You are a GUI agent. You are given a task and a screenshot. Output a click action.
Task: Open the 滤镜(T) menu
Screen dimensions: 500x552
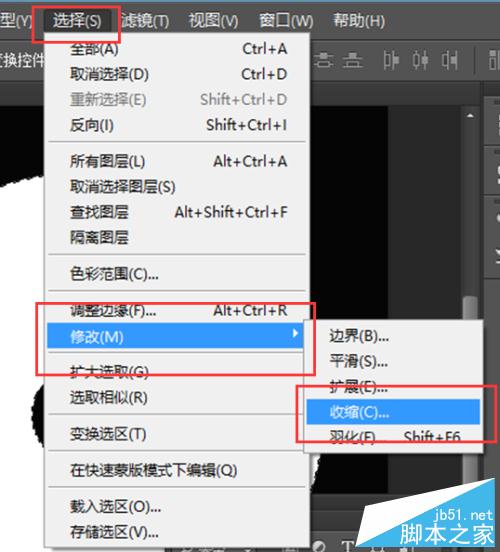pyautogui.click(x=145, y=21)
